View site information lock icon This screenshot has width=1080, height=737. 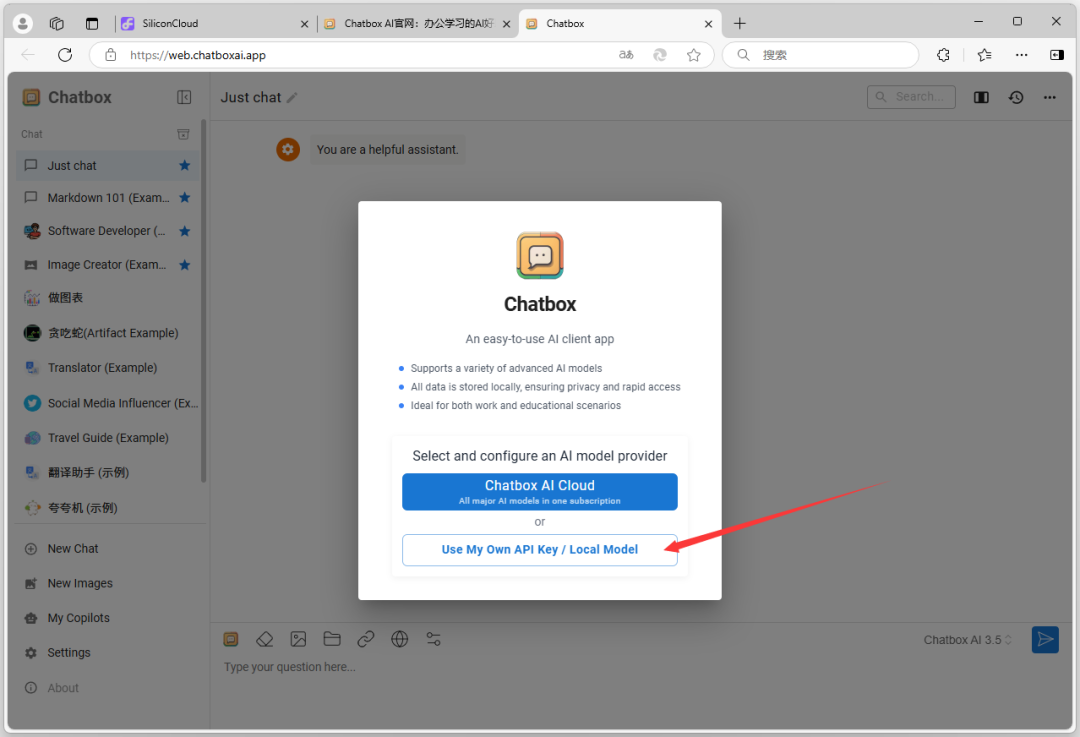click(110, 54)
